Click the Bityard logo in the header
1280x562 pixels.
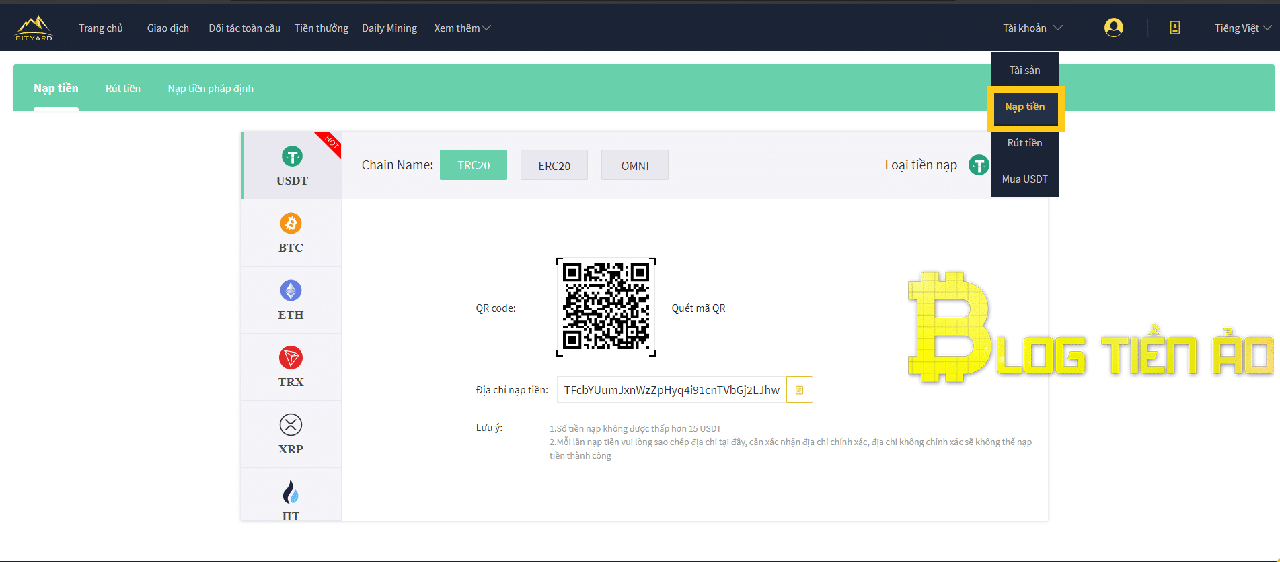[34, 27]
